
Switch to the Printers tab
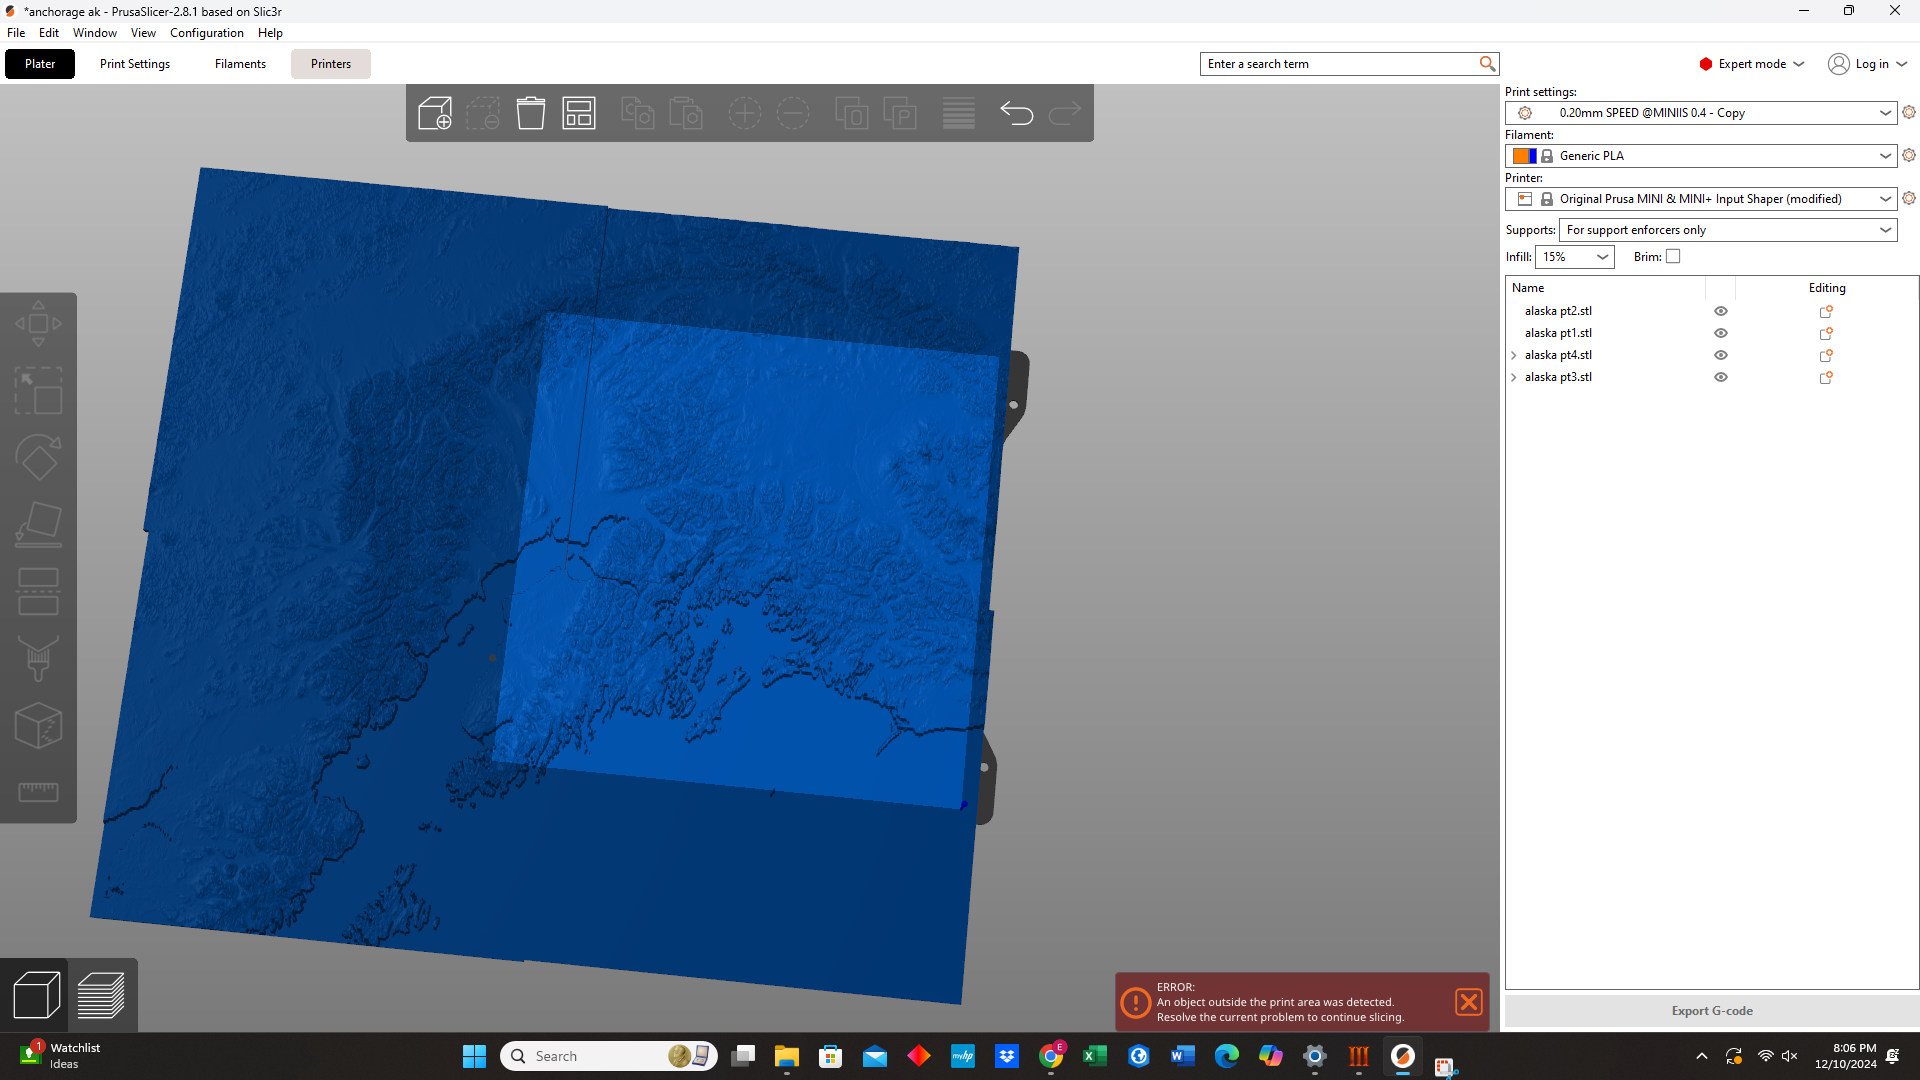331,64
